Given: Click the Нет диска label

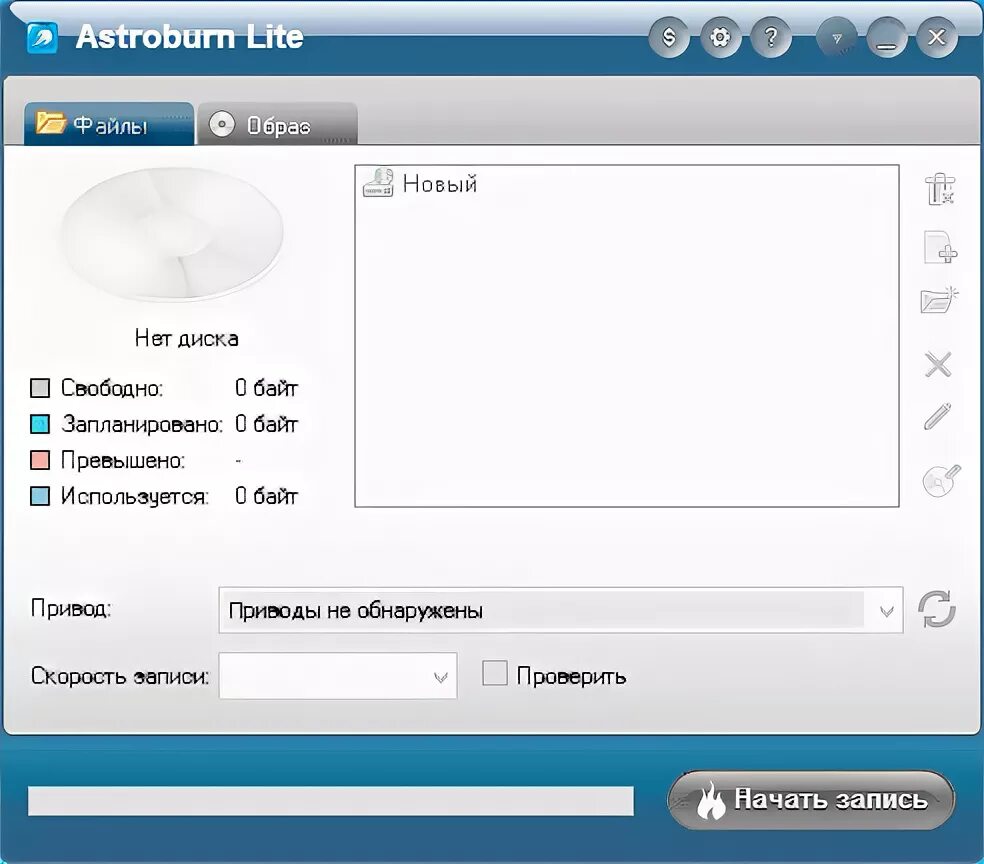Looking at the screenshot, I should pyautogui.click(x=186, y=338).
